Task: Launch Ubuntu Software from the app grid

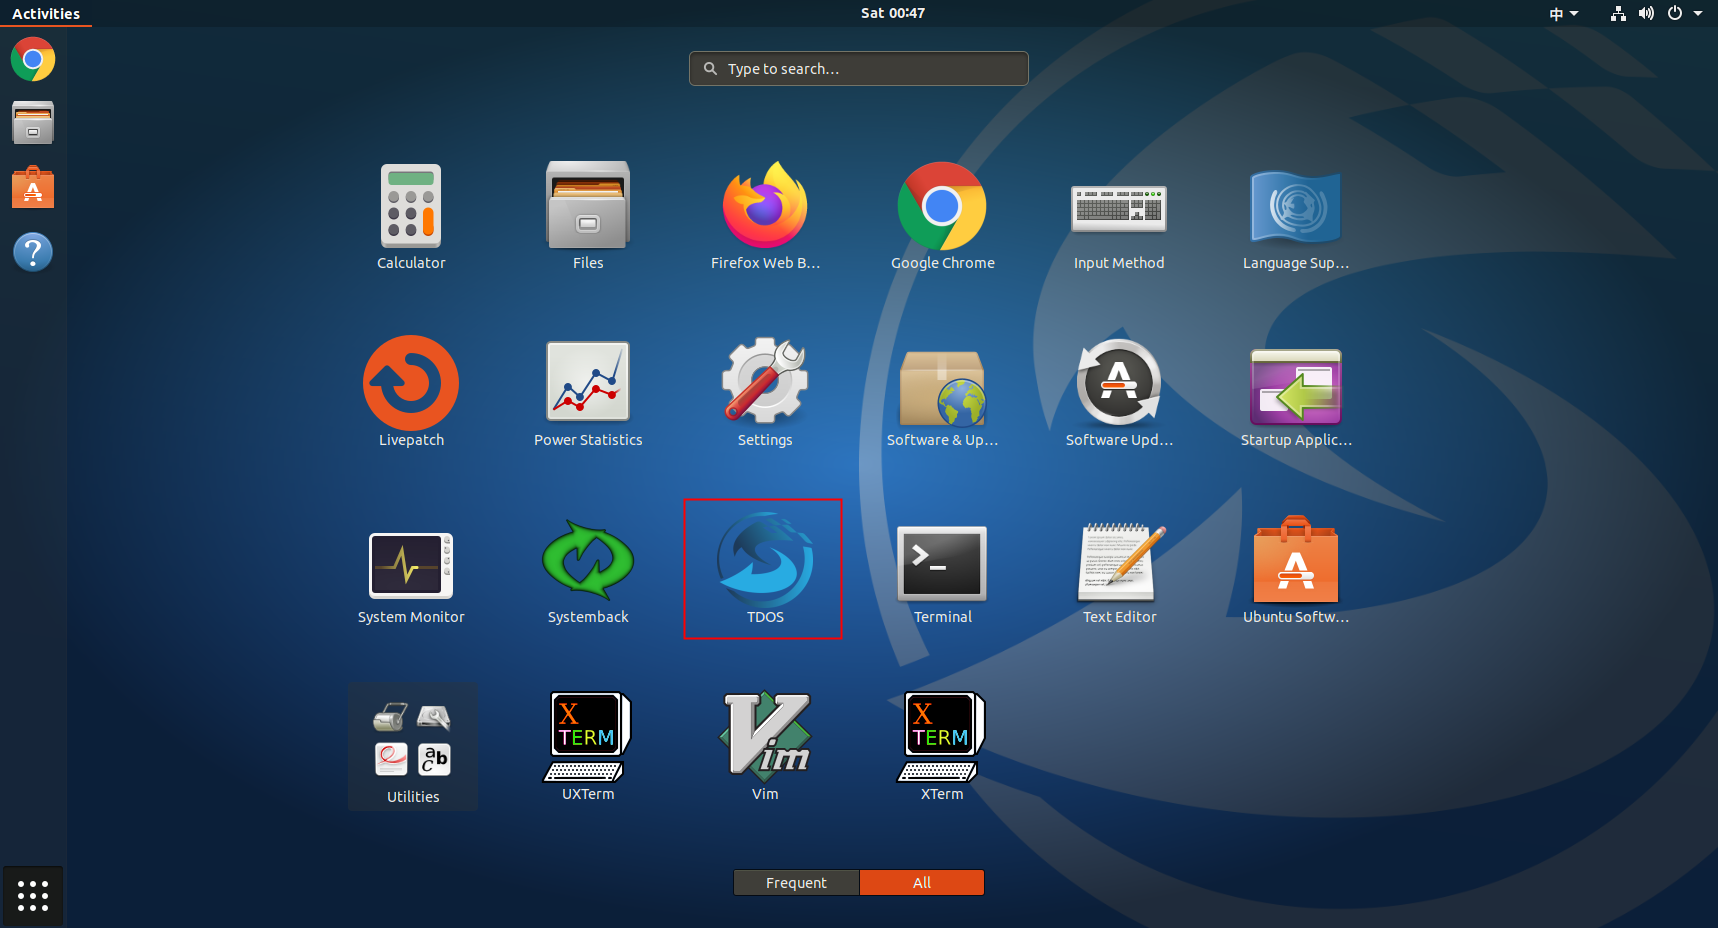Action: [x=1296, y=570]
